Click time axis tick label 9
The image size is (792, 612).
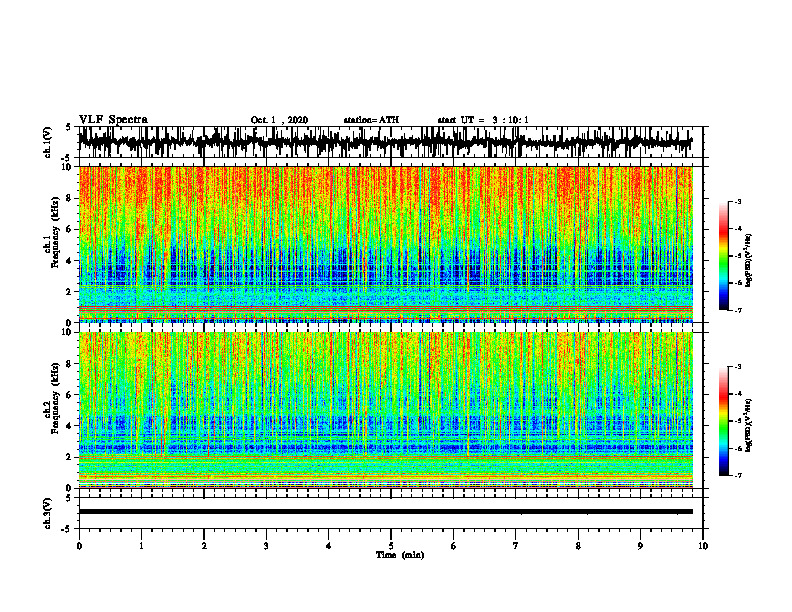click(640, 546)
